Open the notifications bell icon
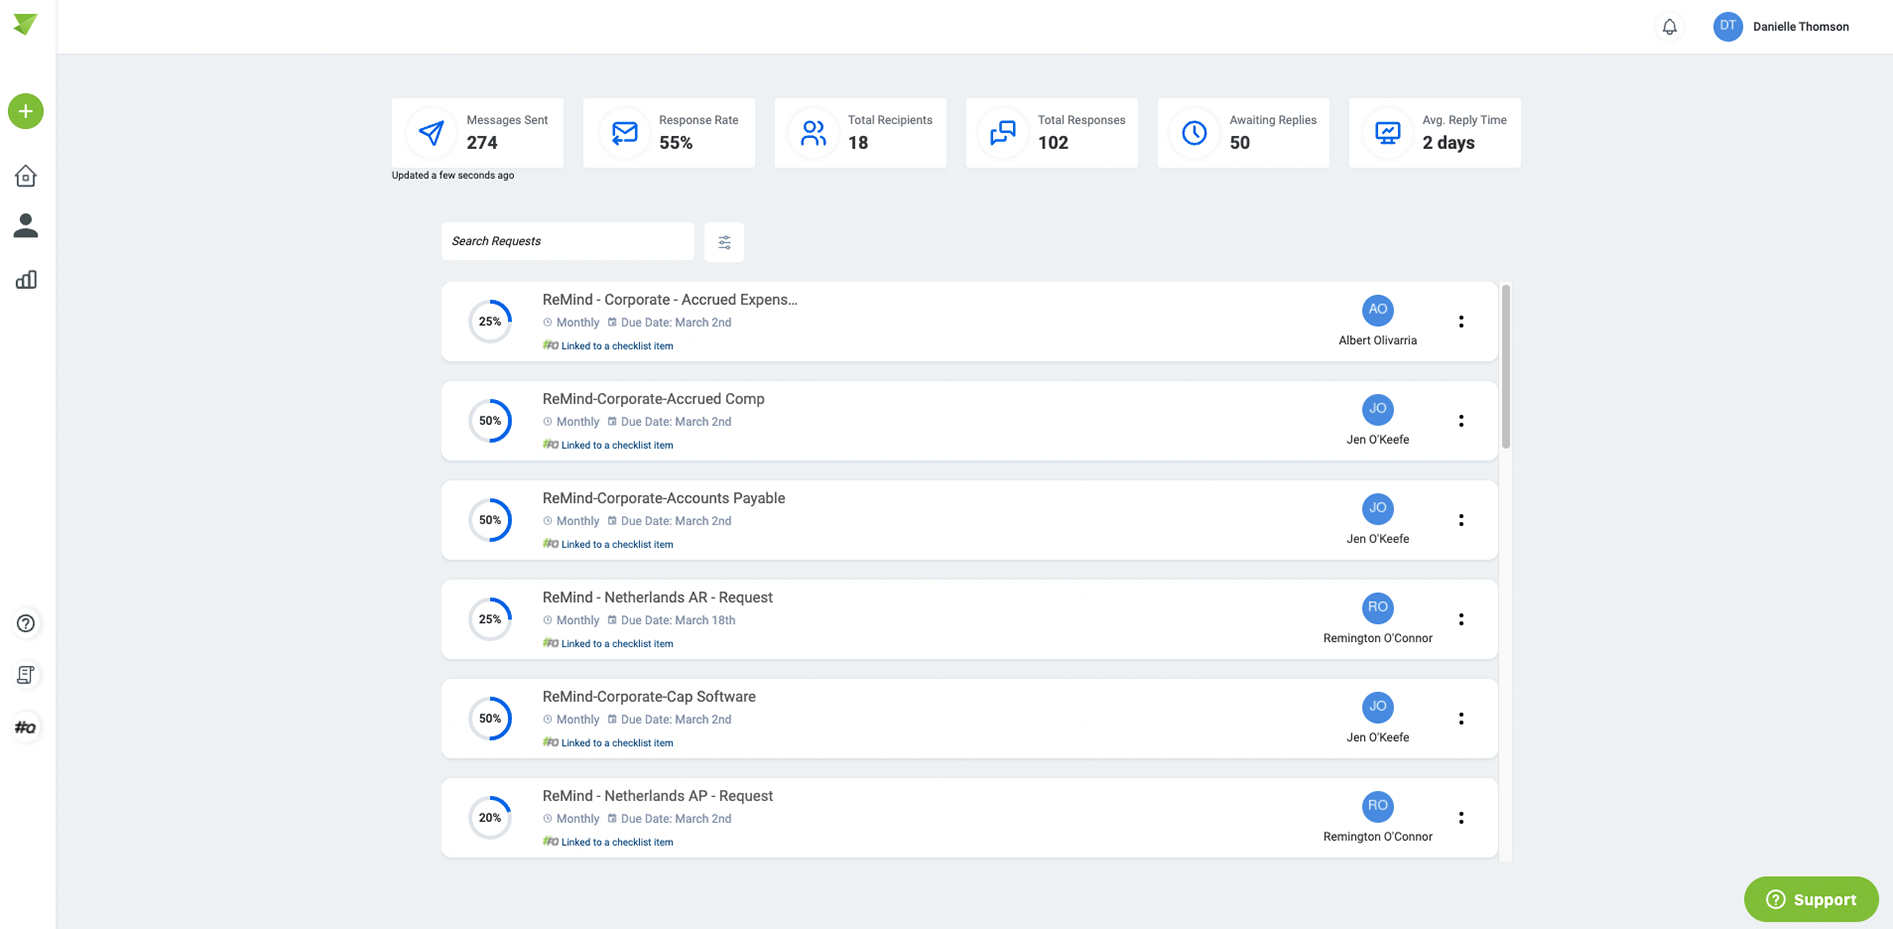 [x=1669, y=27]
